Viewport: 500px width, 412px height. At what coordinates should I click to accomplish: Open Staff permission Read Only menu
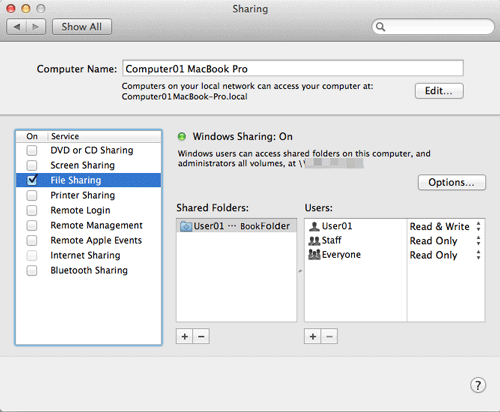446,241
